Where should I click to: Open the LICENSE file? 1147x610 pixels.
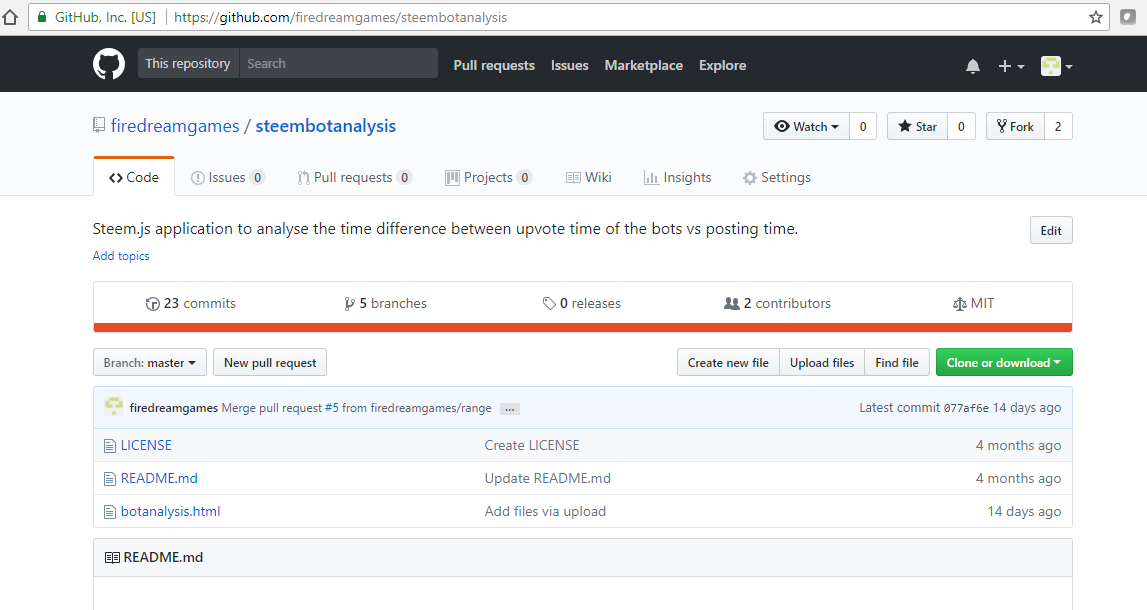point(146,445)
